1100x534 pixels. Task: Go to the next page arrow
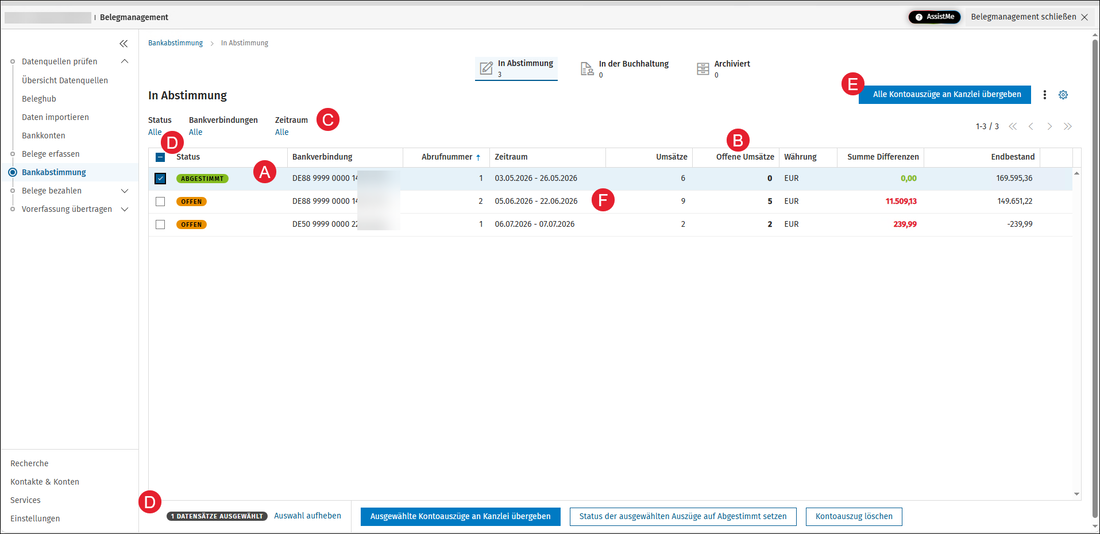pos(1049,126)
